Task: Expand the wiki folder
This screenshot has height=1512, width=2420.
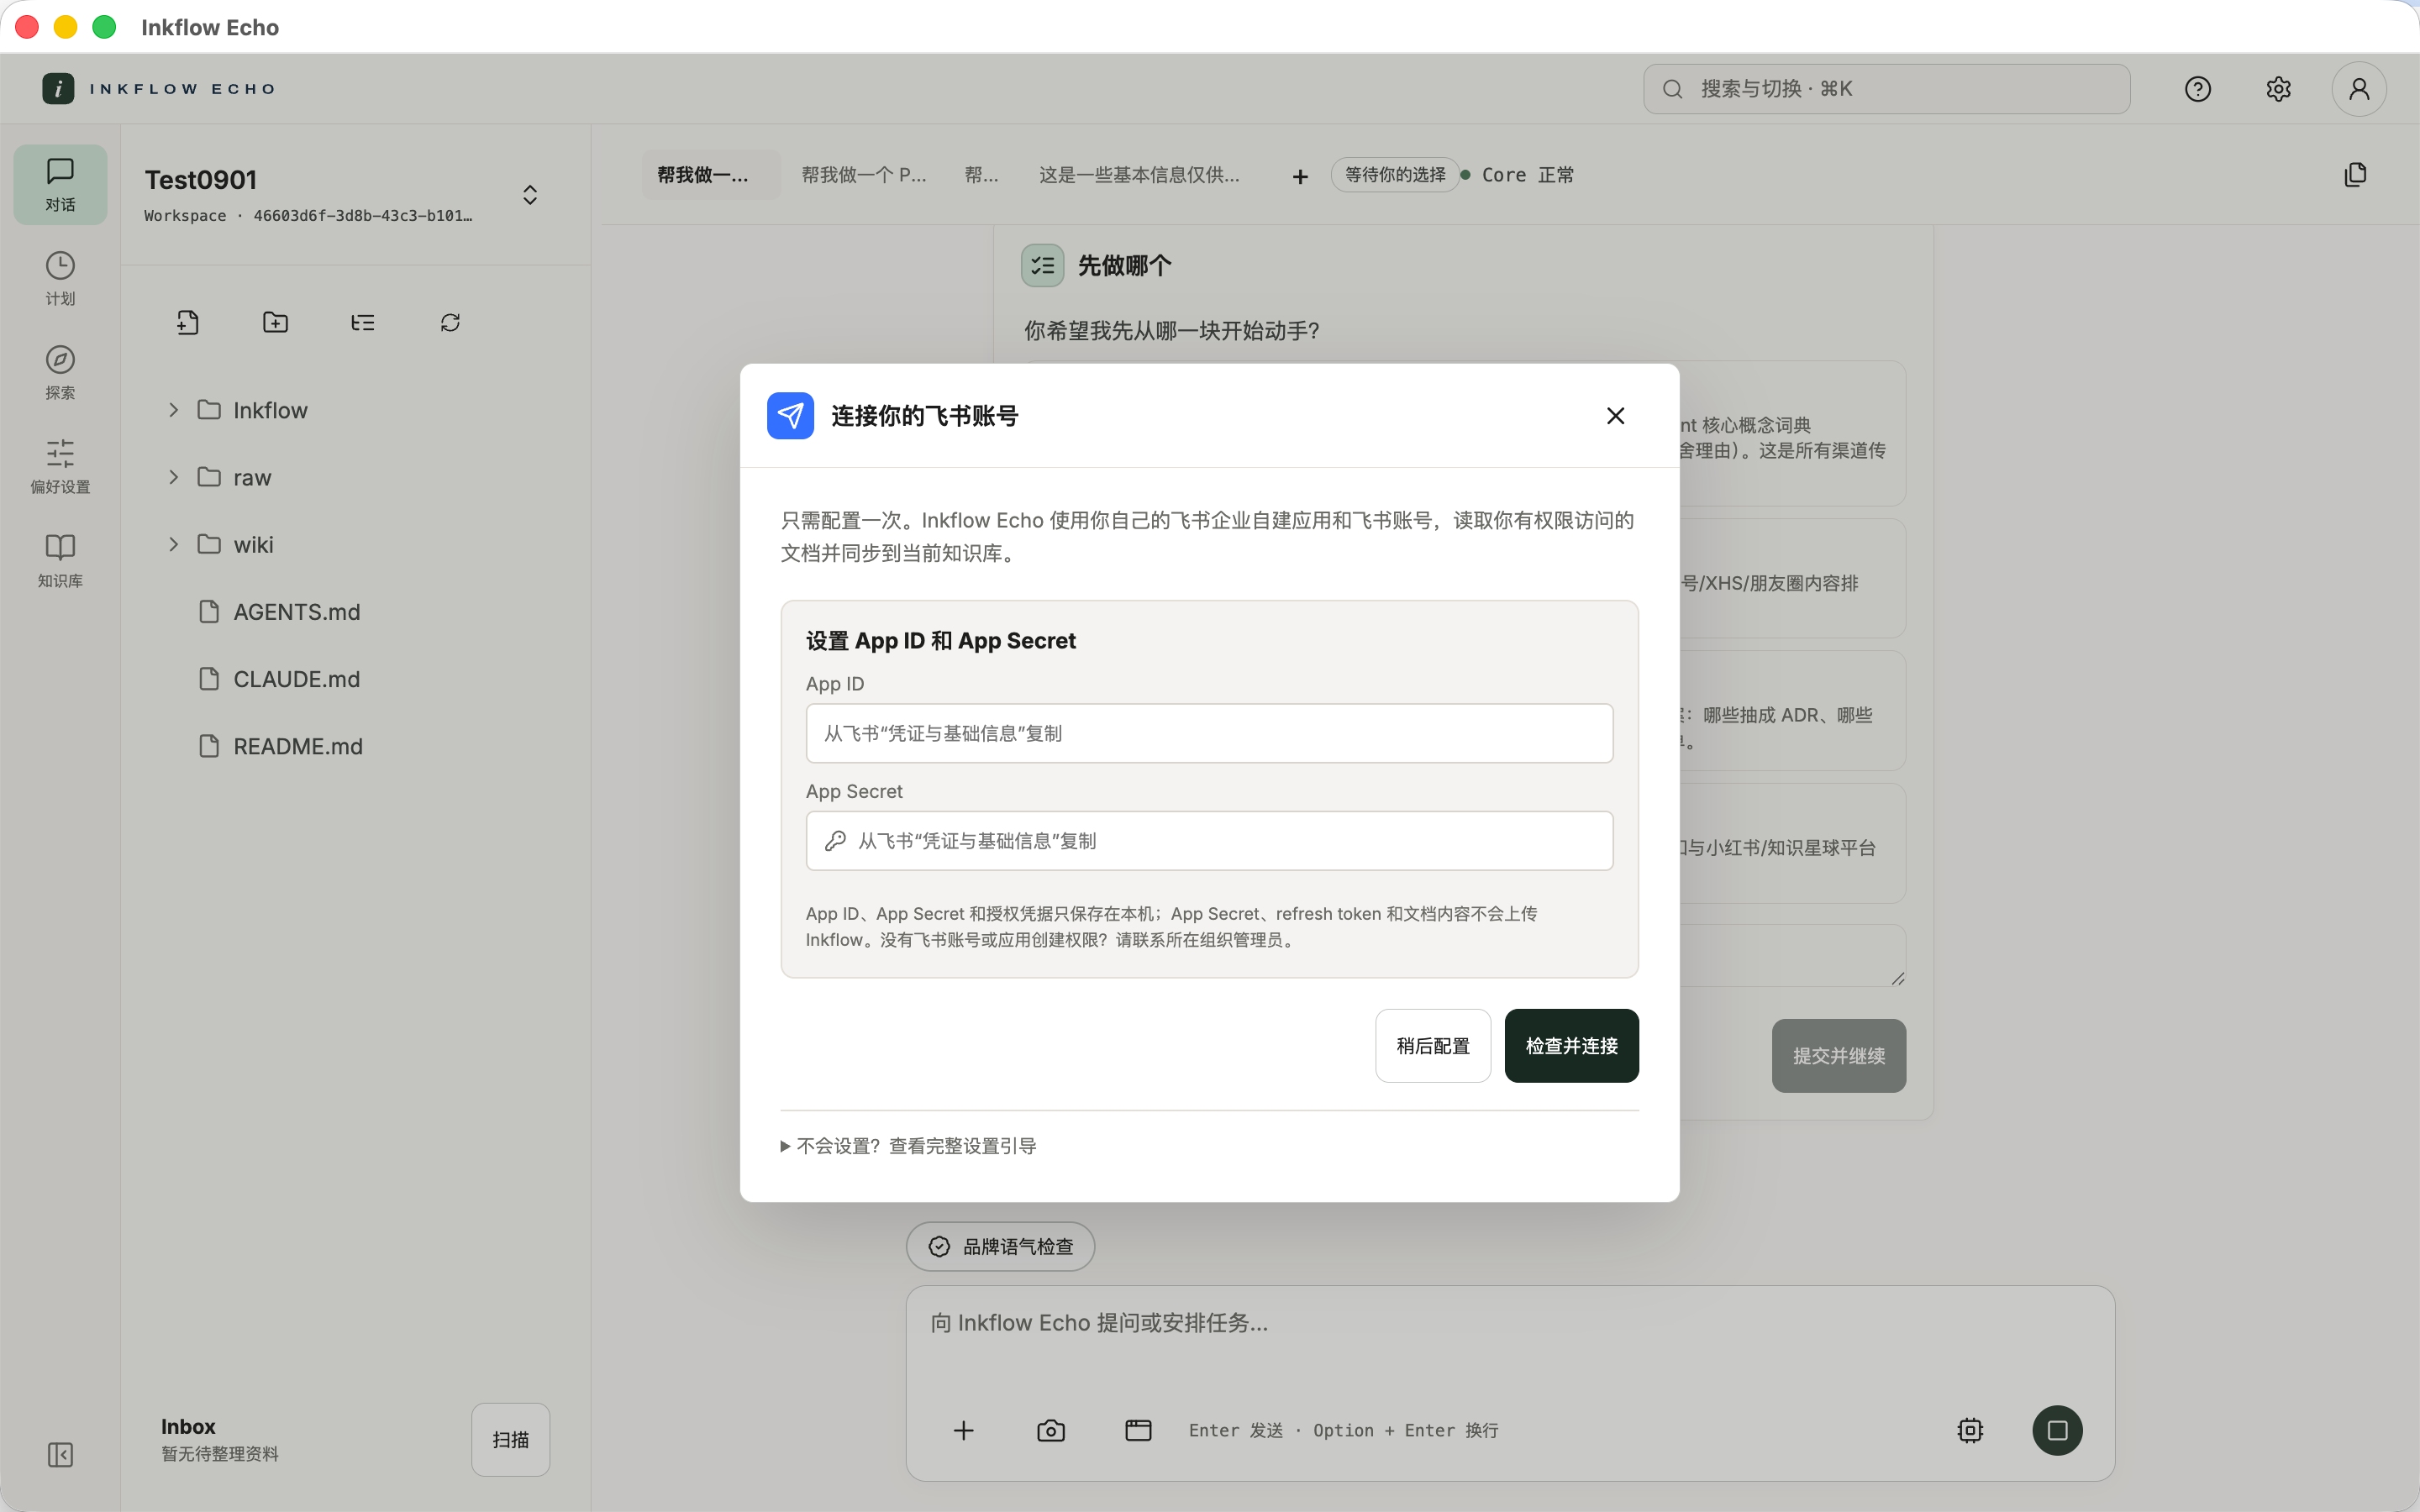Action: pos(174,544)
